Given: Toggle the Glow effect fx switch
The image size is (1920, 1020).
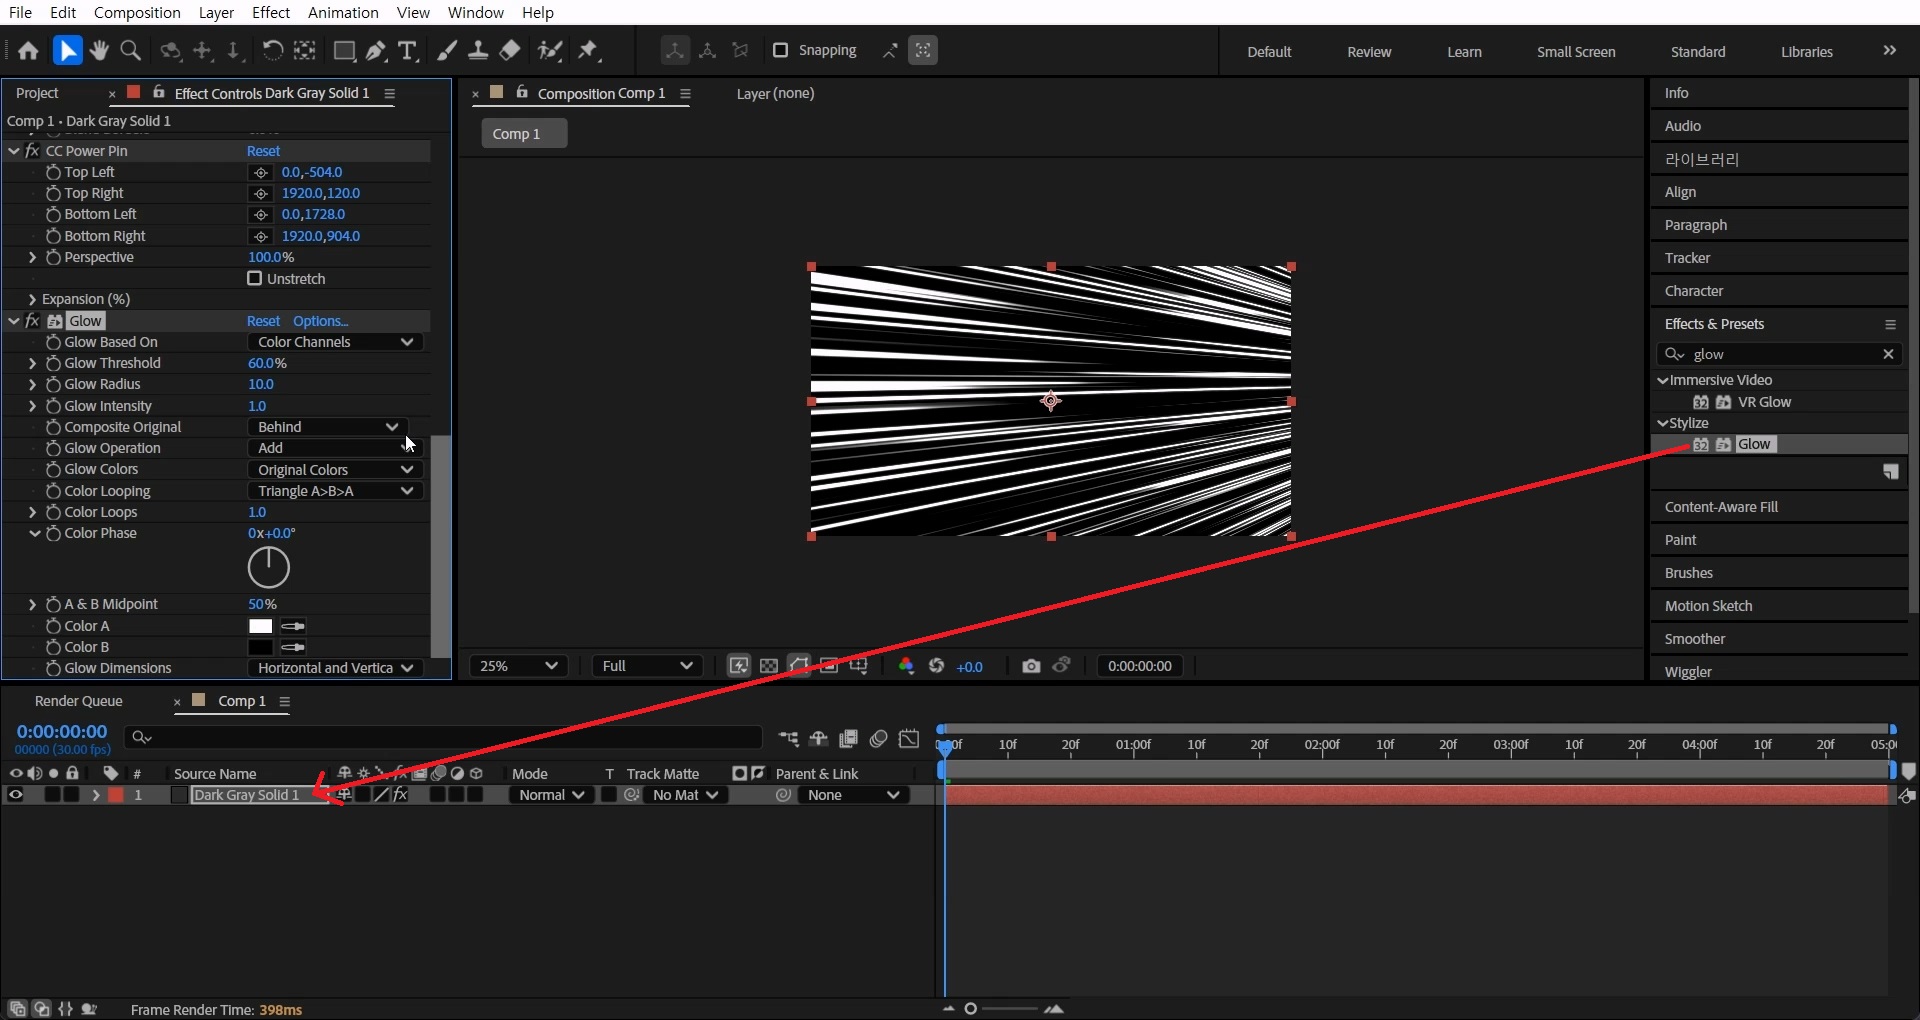Looking at the screenshot, I should (x=33, y=321).
